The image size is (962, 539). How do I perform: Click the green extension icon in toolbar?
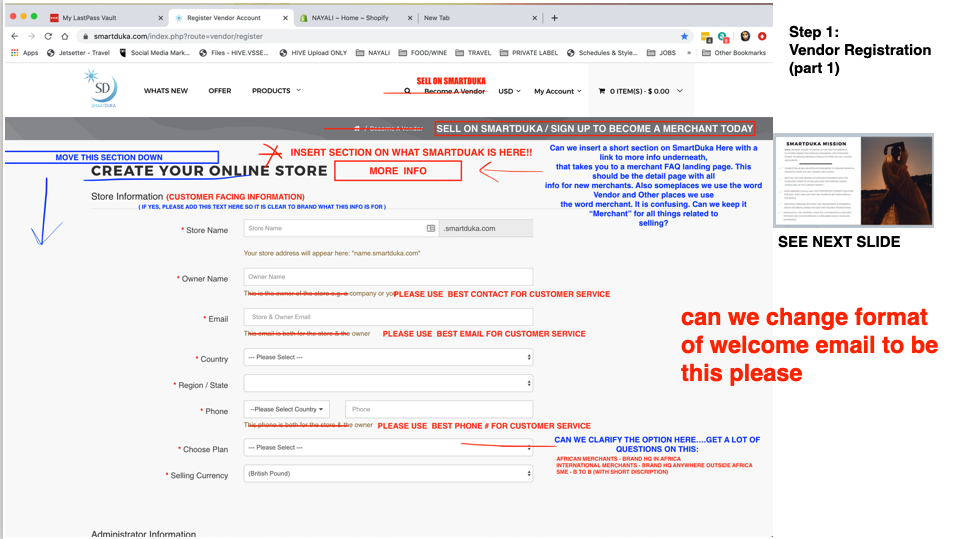(x=723, y=37)
